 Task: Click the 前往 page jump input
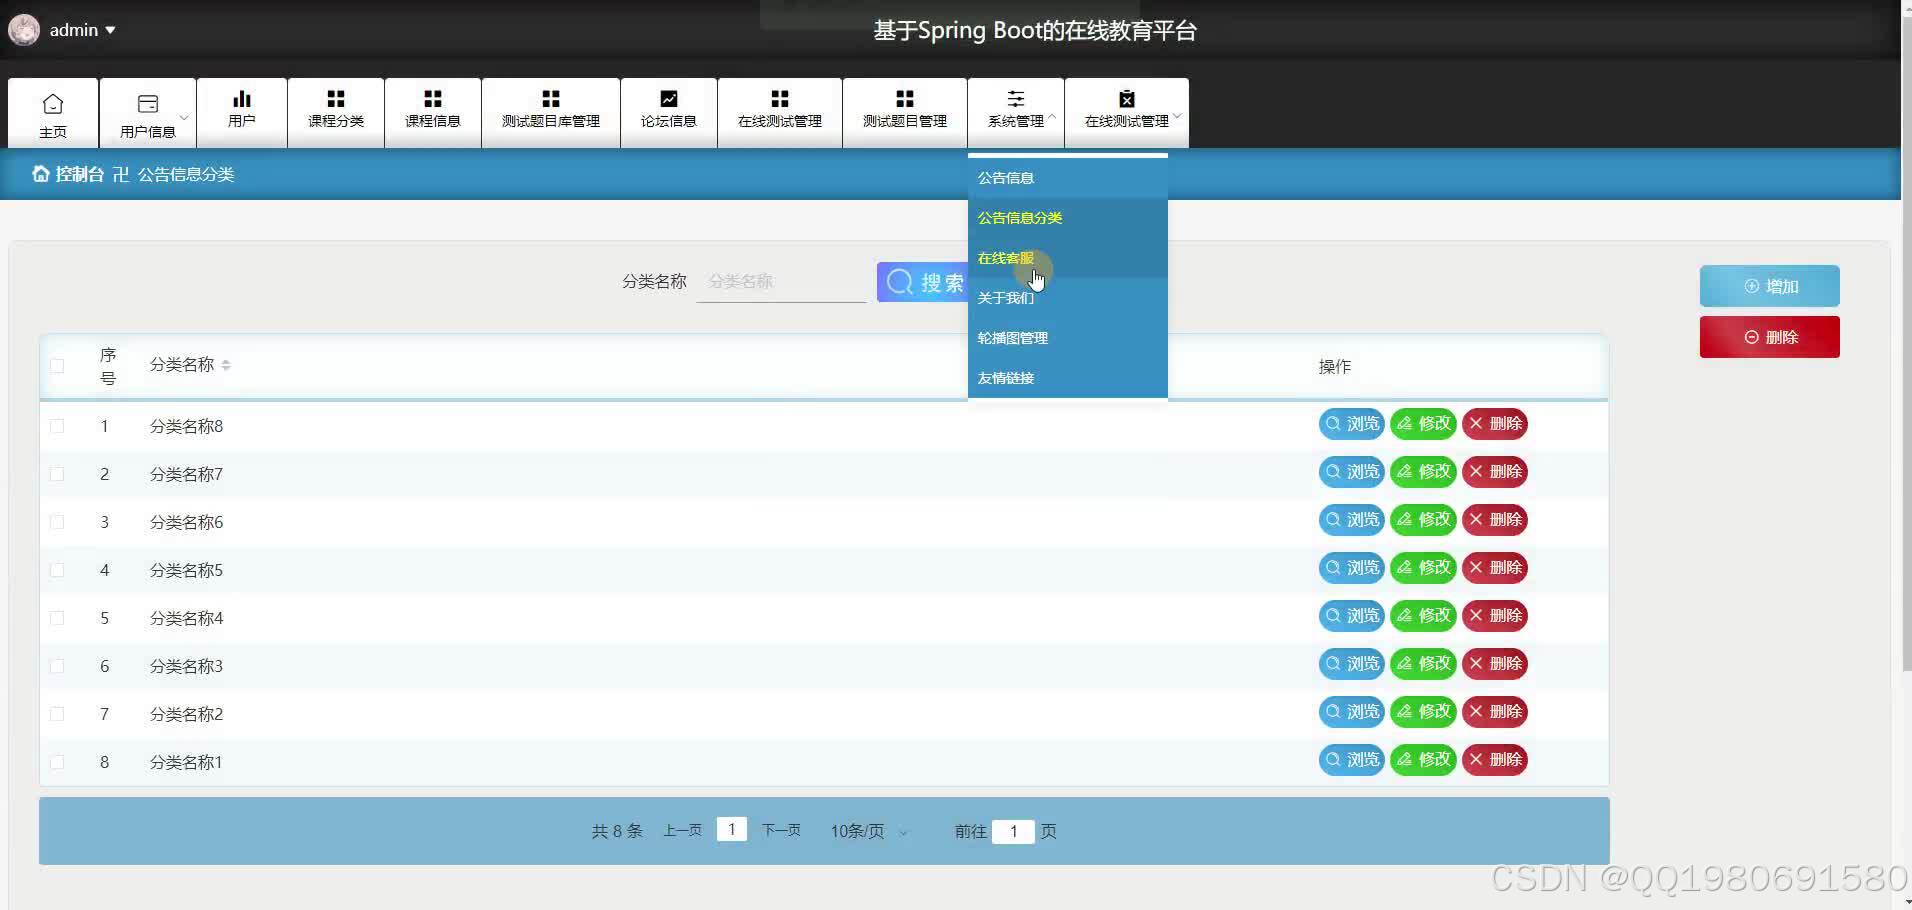pos(1013,831)
